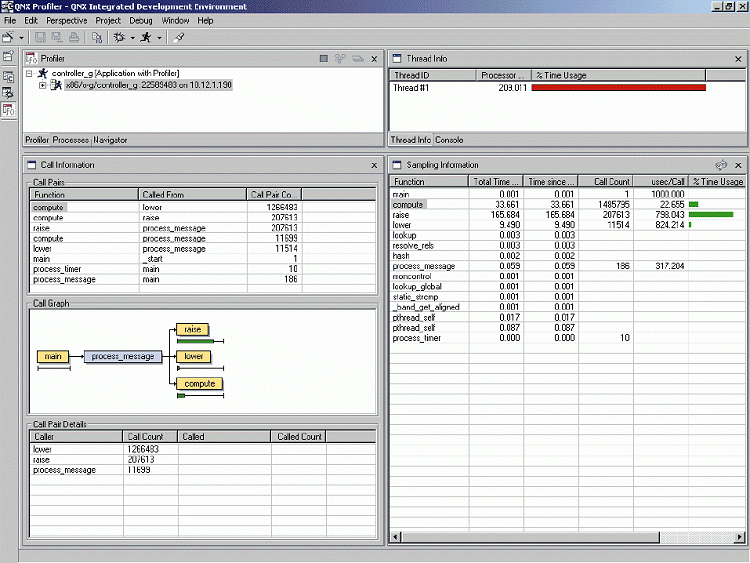Close the Call Information view
Viewport: 750px width, 563px height.
pos(374,165)
